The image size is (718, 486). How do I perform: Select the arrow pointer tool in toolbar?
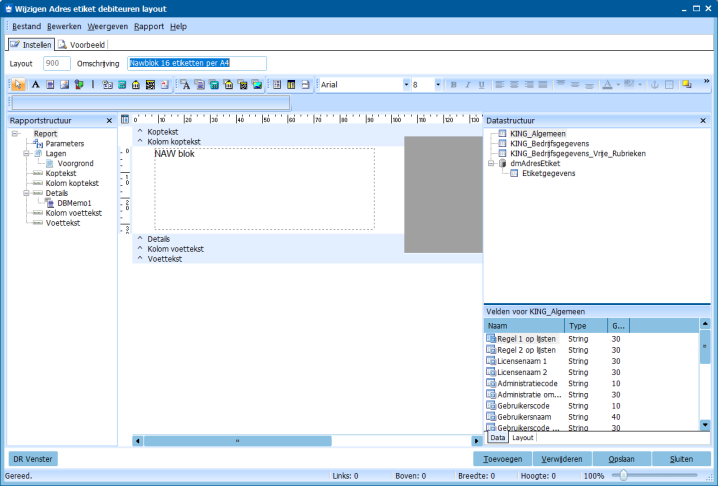(x=19, y=85)
